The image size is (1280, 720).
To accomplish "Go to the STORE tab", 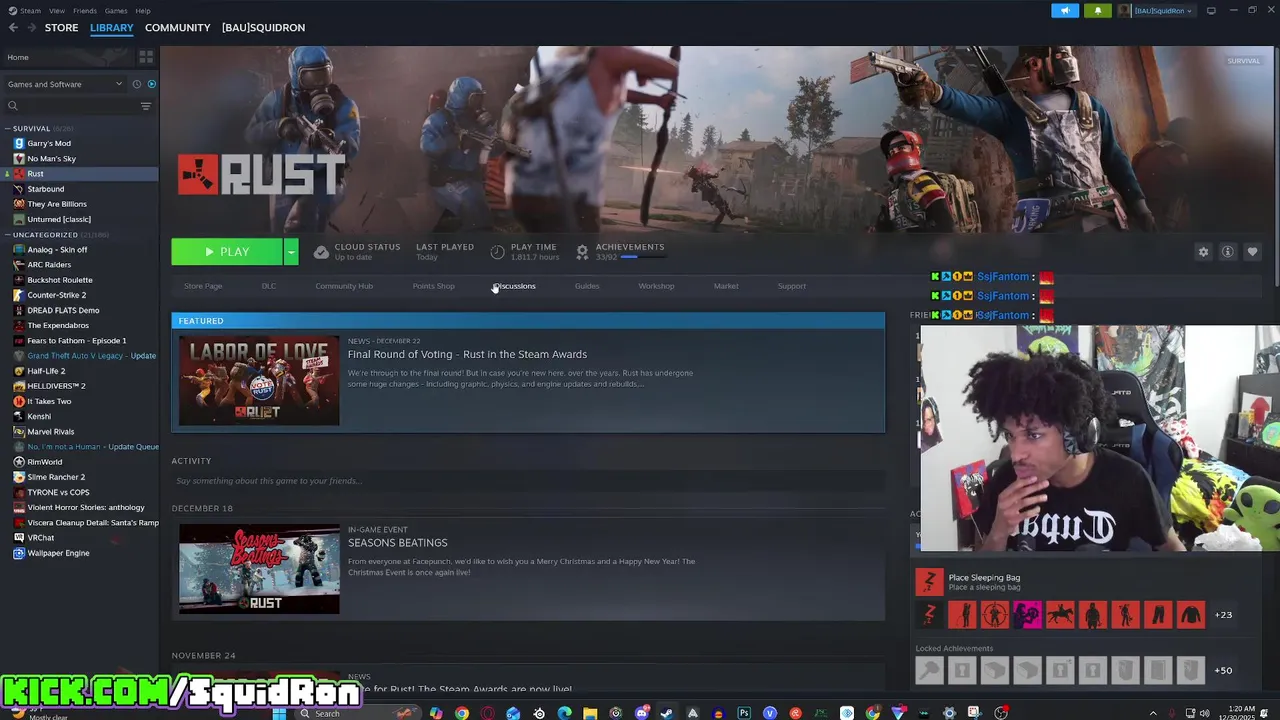I will tap(61, 27).
